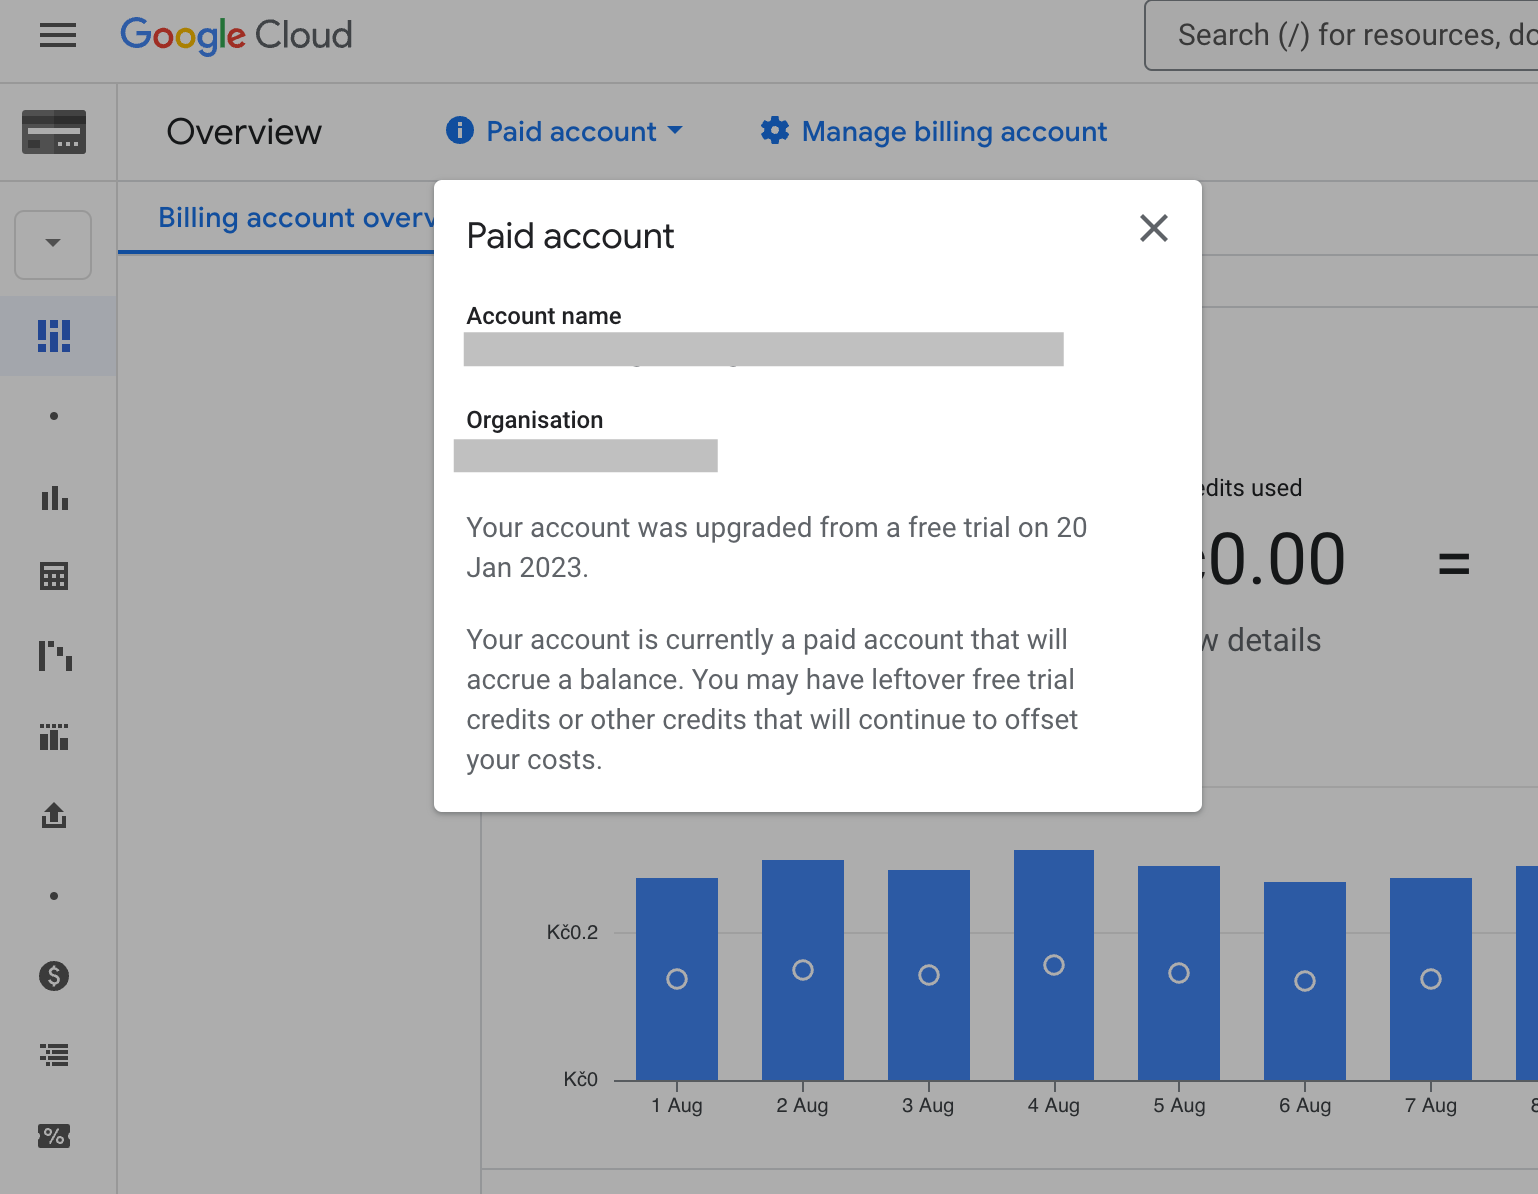Image resolution: width=1538 pixels, height=1194 pixels.
Task: Click the Google Cloud logo
Action: [x=236, y=36]
